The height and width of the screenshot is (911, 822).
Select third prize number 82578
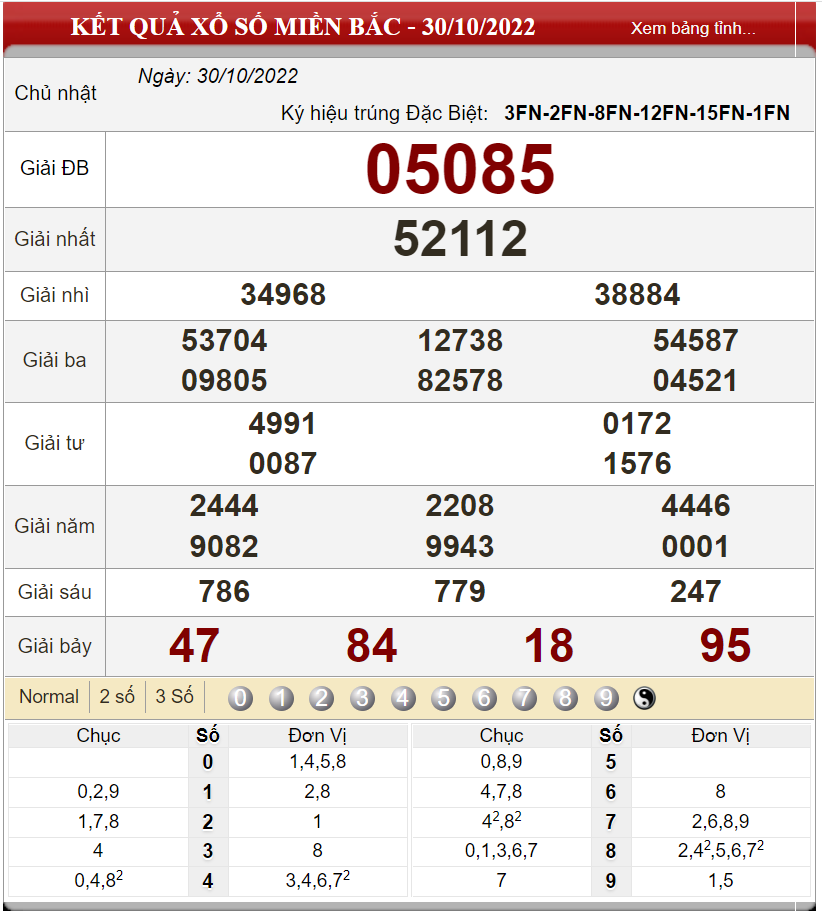(460, 381)
